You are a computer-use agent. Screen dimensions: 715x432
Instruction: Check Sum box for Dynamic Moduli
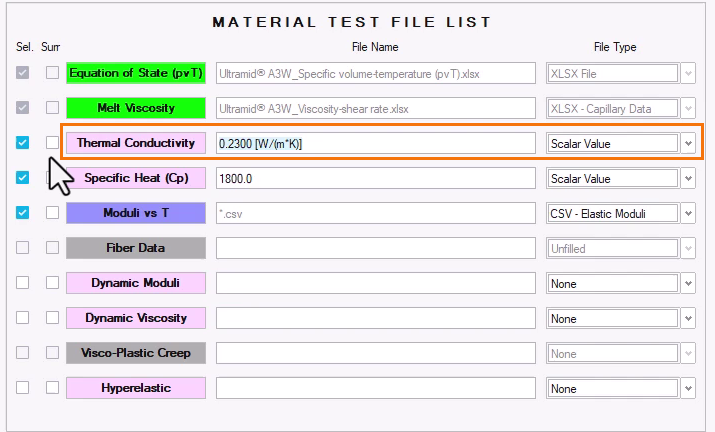pos(52,283)
